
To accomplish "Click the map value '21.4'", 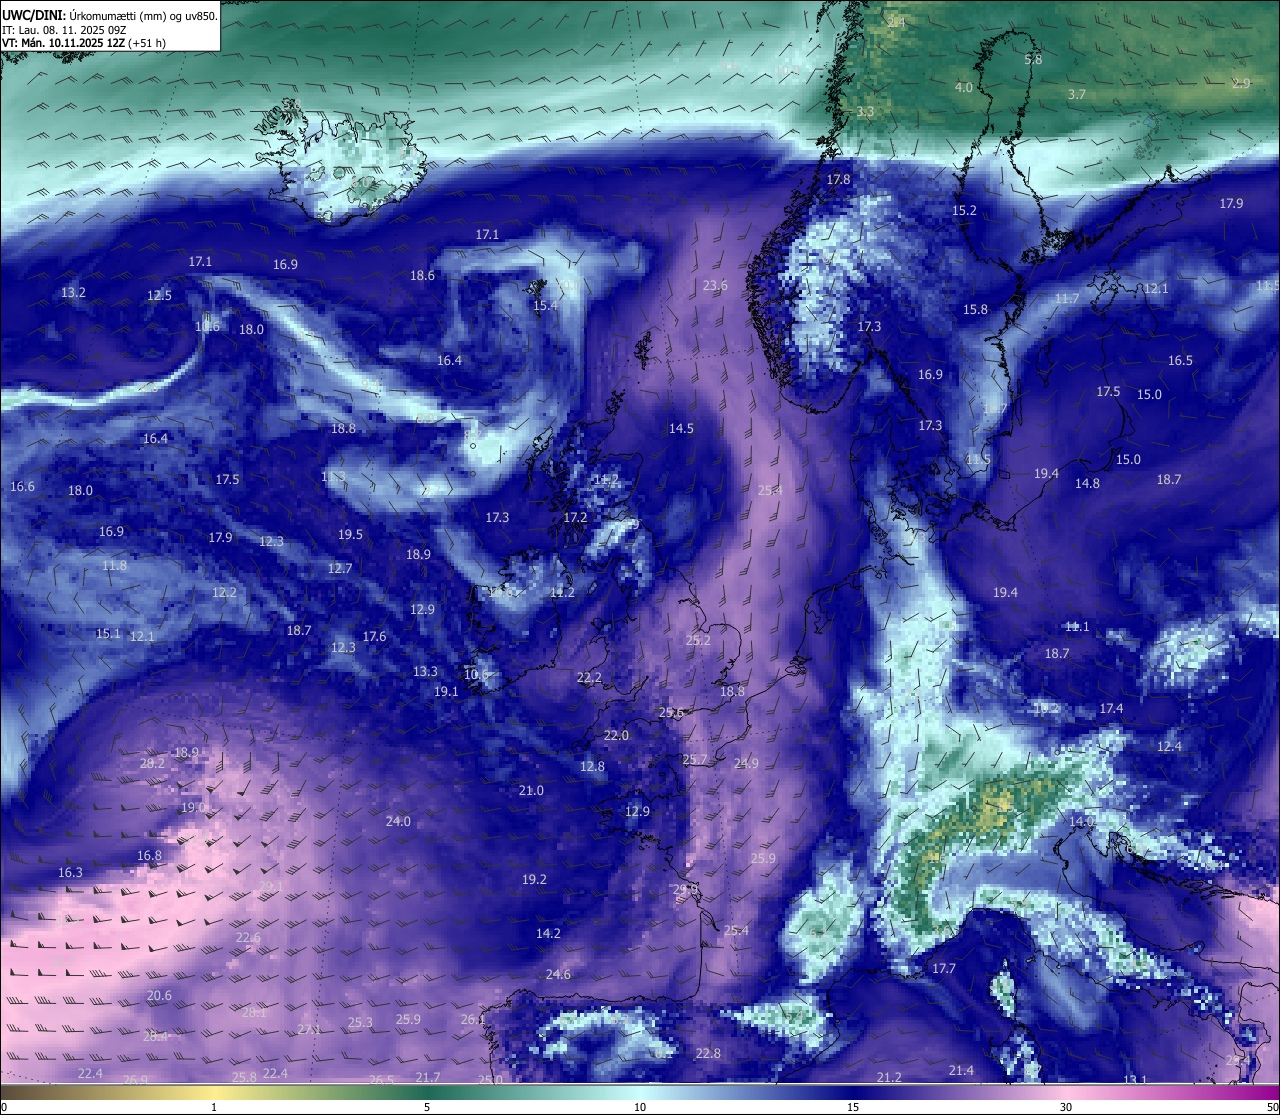I will [x=961, y=1070].
